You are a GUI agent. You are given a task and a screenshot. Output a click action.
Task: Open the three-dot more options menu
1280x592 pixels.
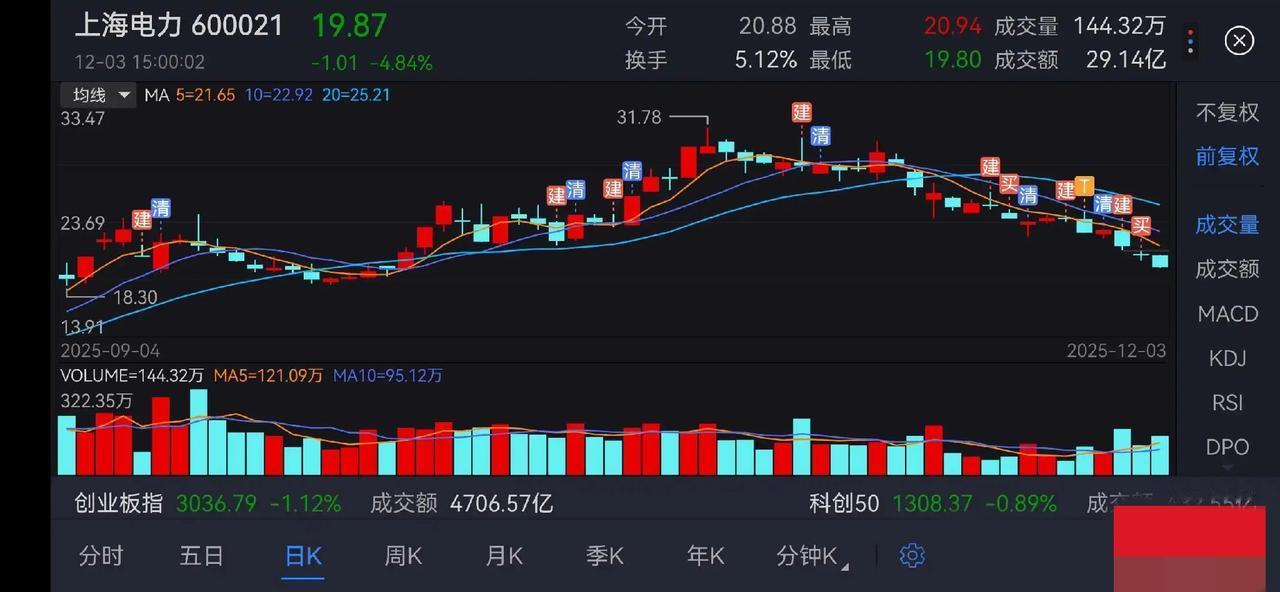tap(1190, 40)
